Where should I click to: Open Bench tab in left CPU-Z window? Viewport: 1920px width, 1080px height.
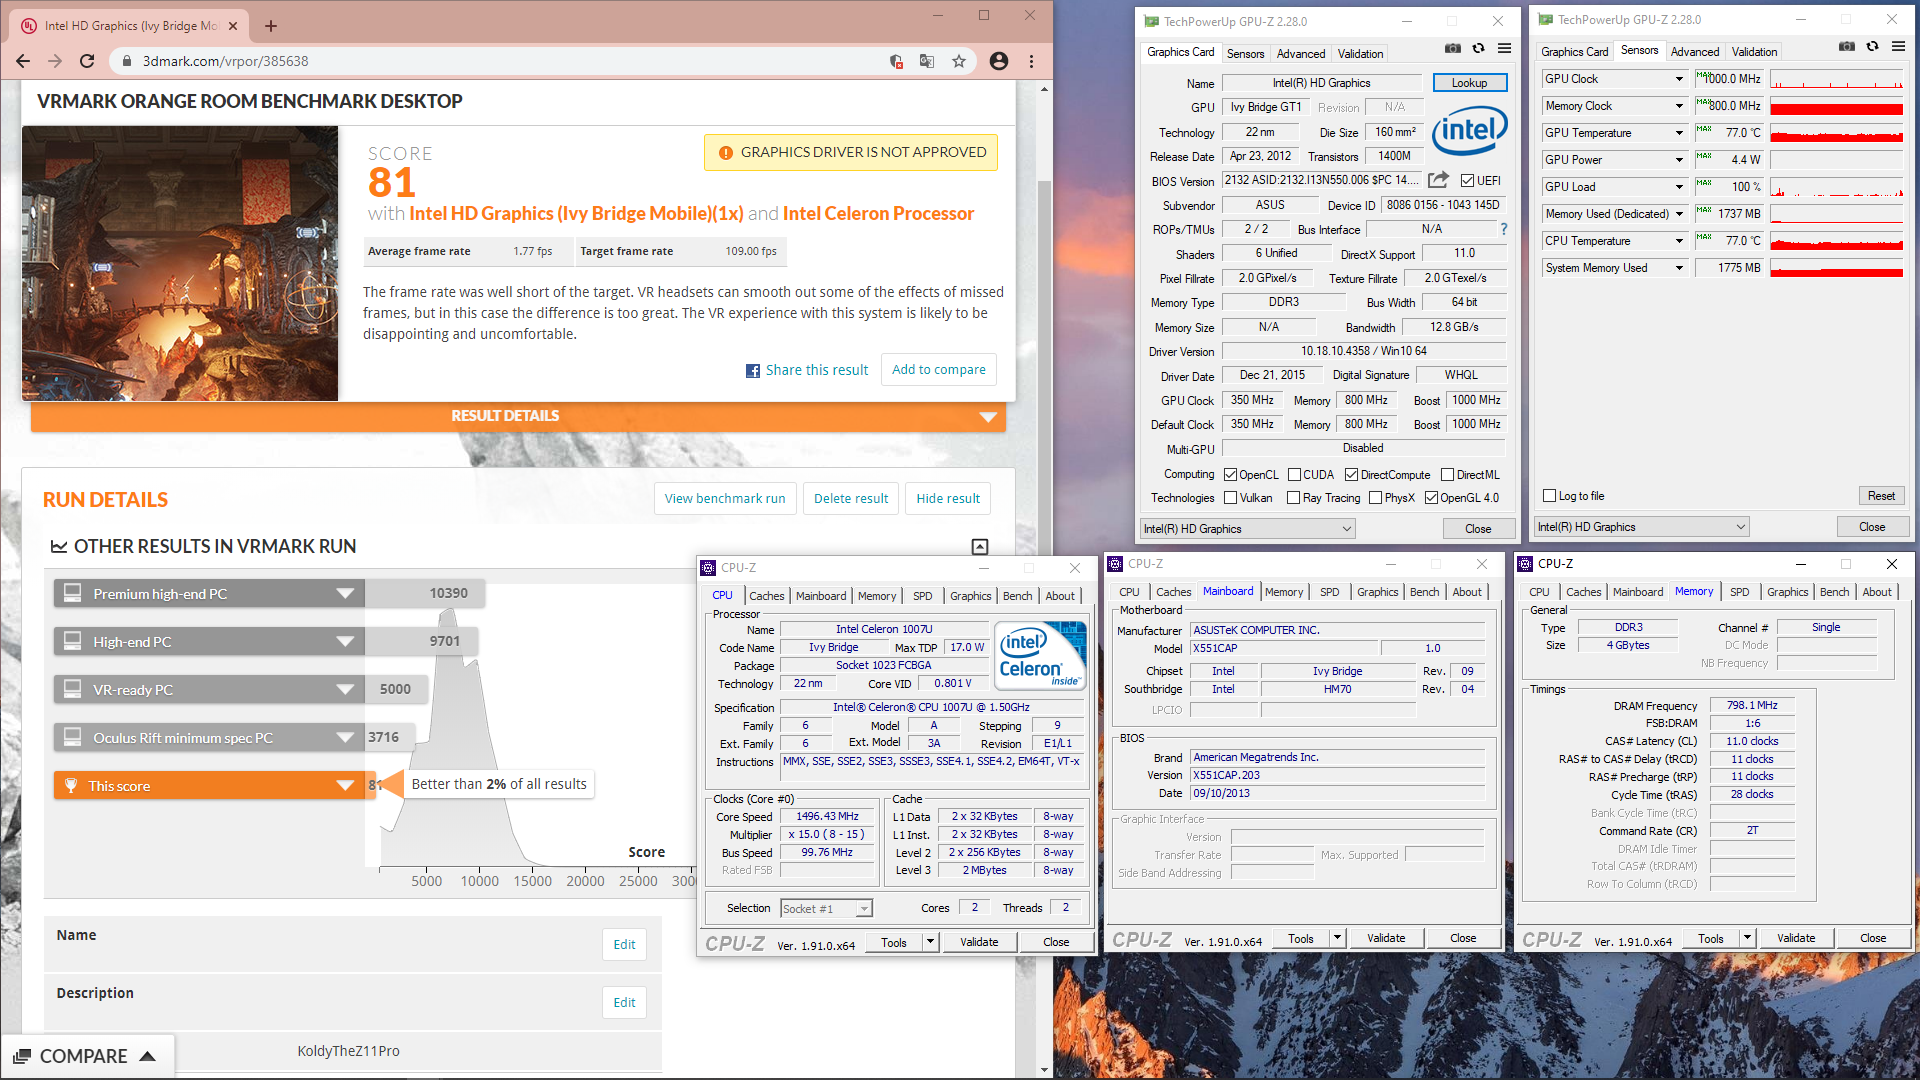[x=1017, y=596]
